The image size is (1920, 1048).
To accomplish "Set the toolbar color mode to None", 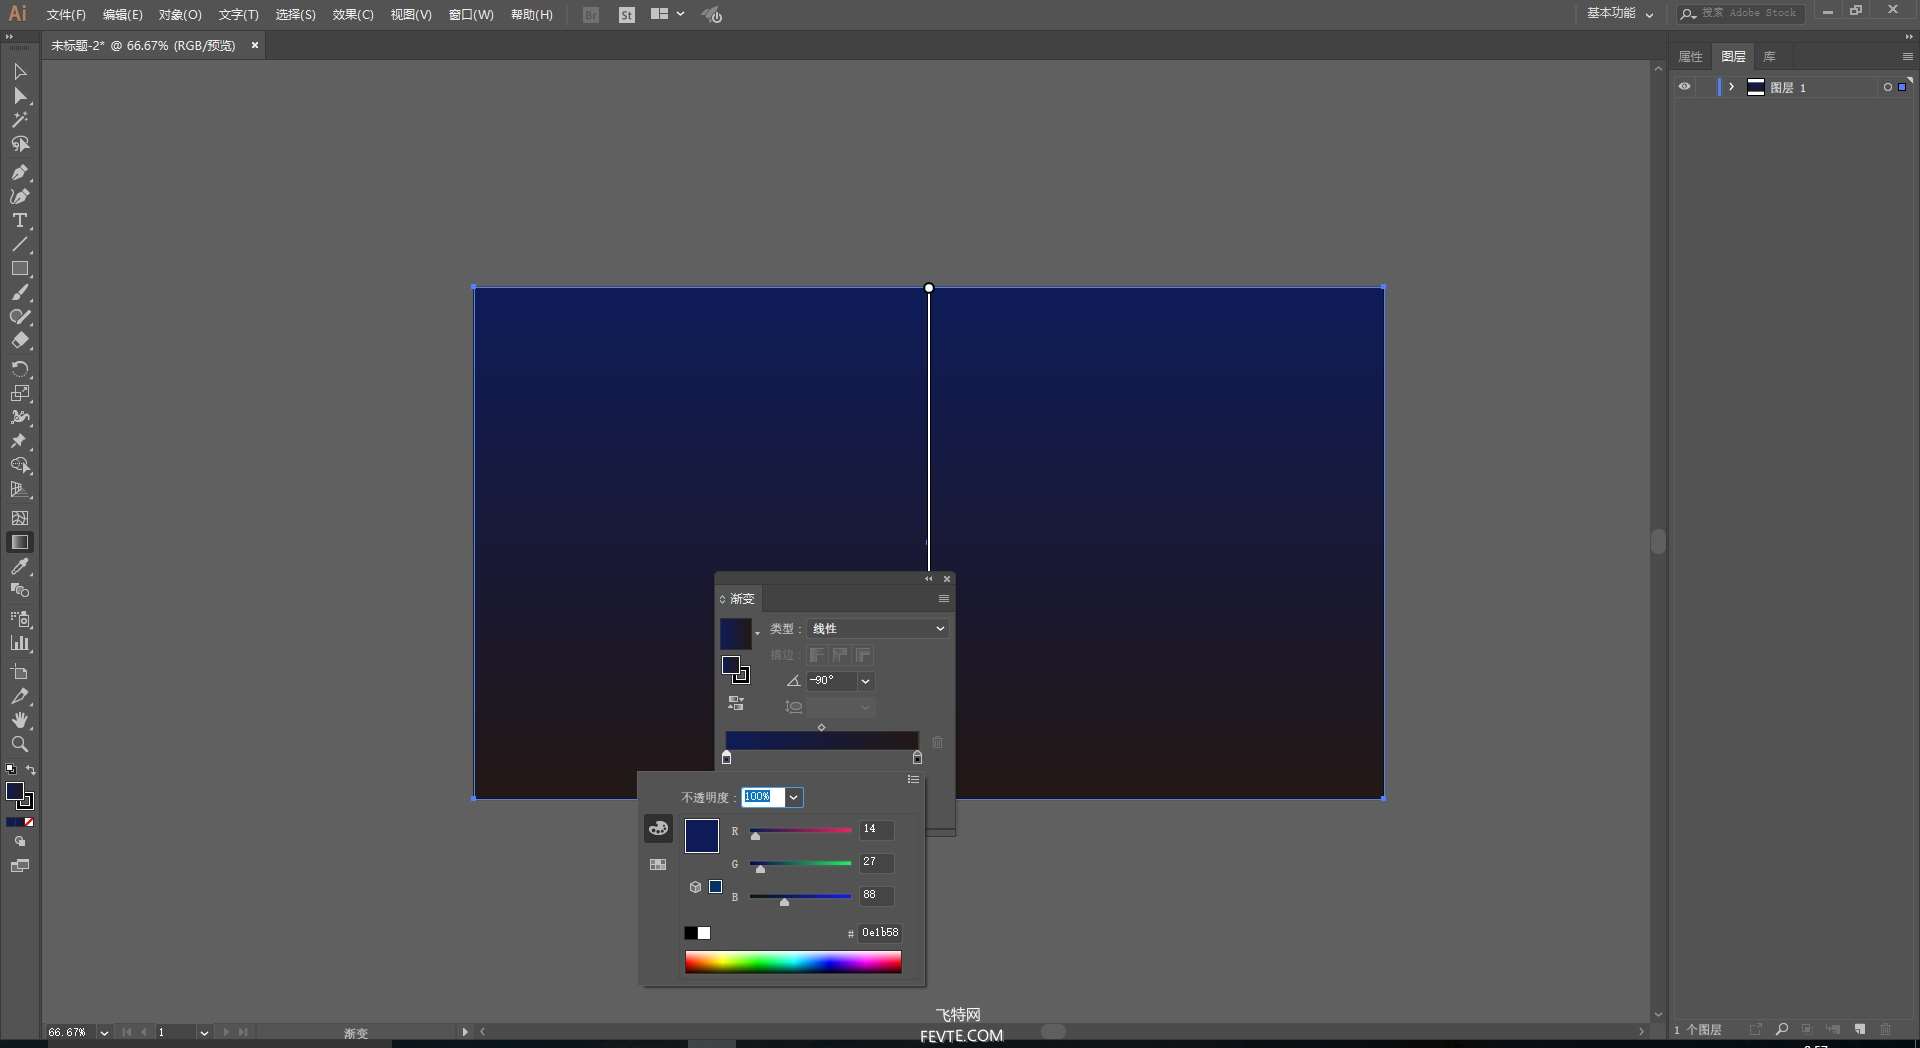I will pyautogui.click(x=29, y=822).
